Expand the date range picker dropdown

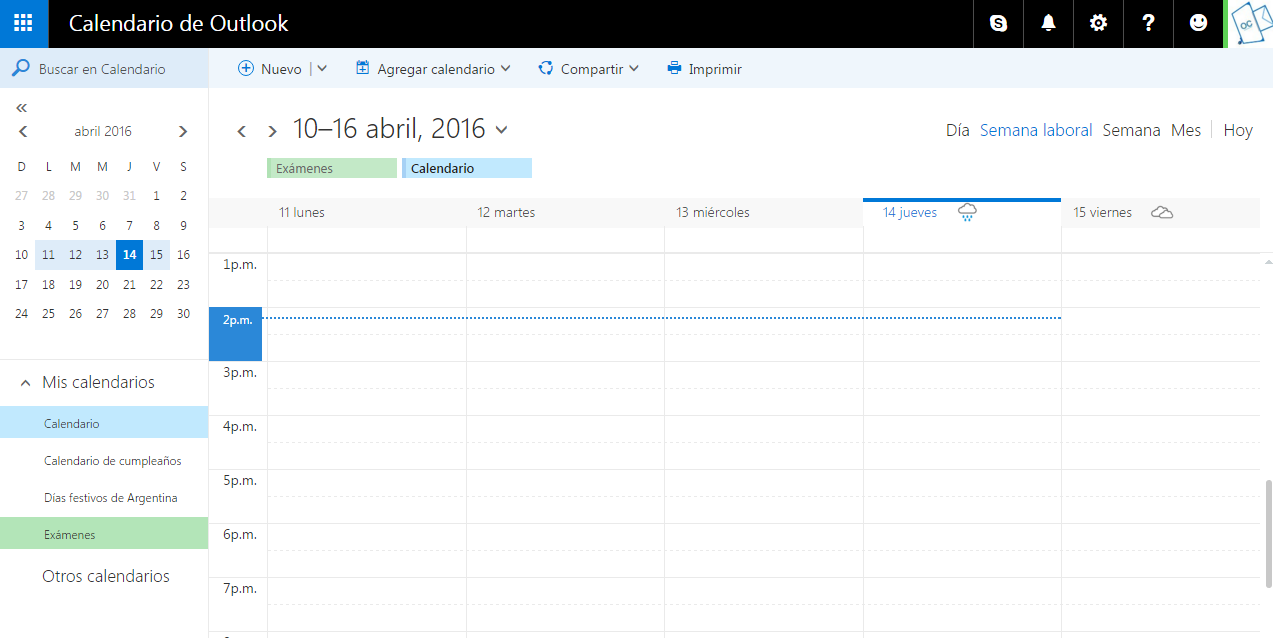click(501, 129)
